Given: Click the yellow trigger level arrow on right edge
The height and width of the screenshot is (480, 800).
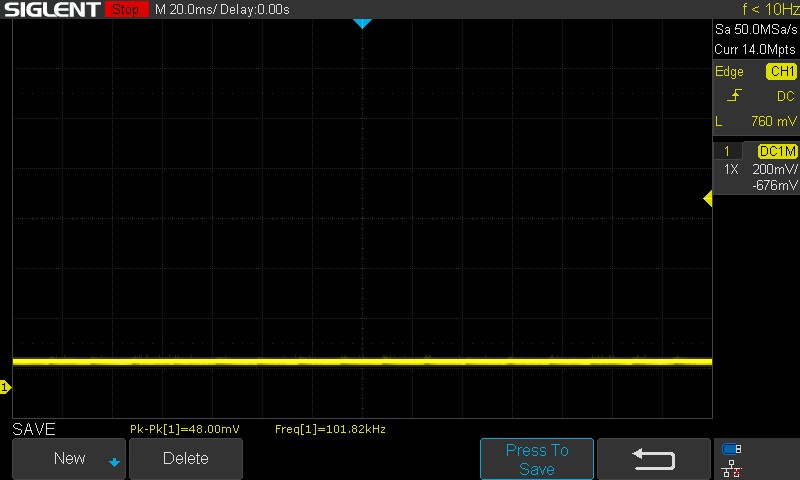Looking at the screenshot, I should [x=708, y=198].
